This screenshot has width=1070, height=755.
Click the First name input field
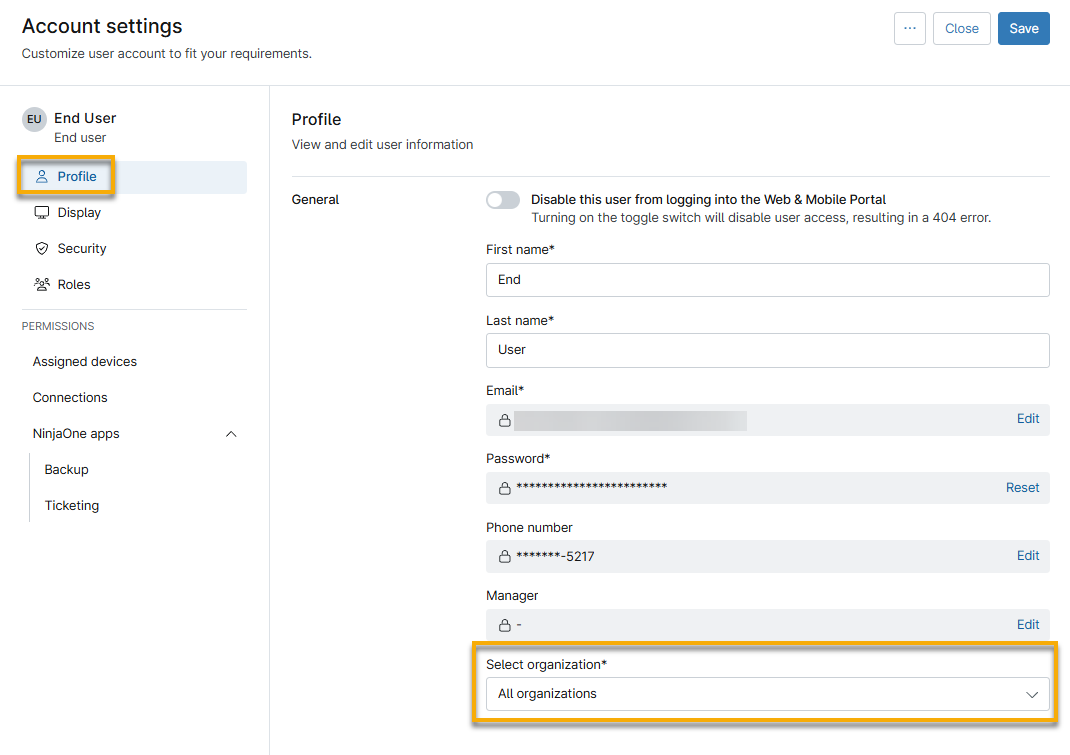(768, 280)
